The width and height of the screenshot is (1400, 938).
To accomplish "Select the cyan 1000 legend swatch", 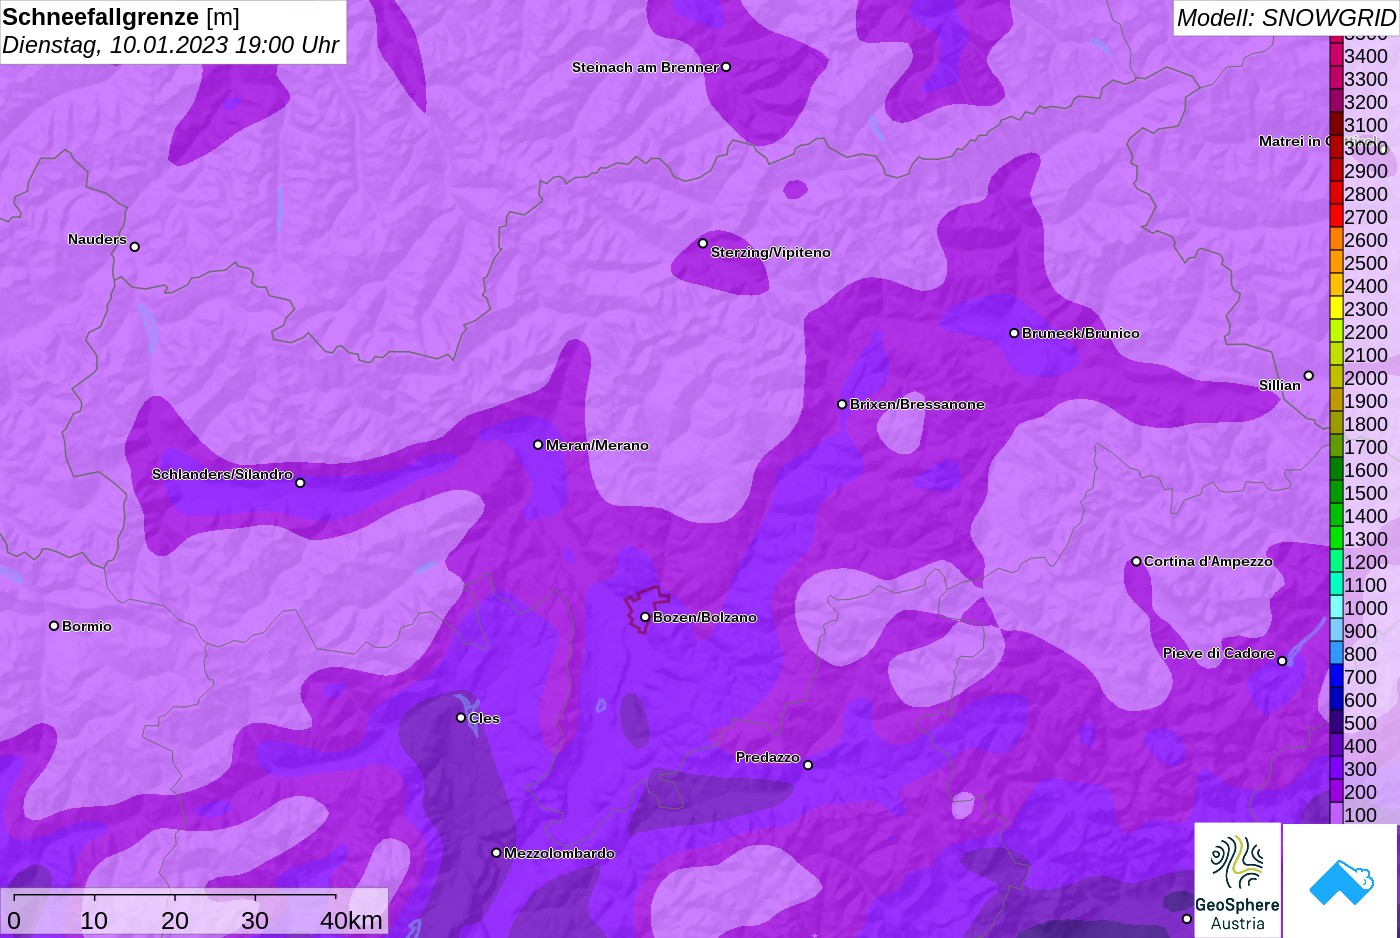I will 1336,607.
